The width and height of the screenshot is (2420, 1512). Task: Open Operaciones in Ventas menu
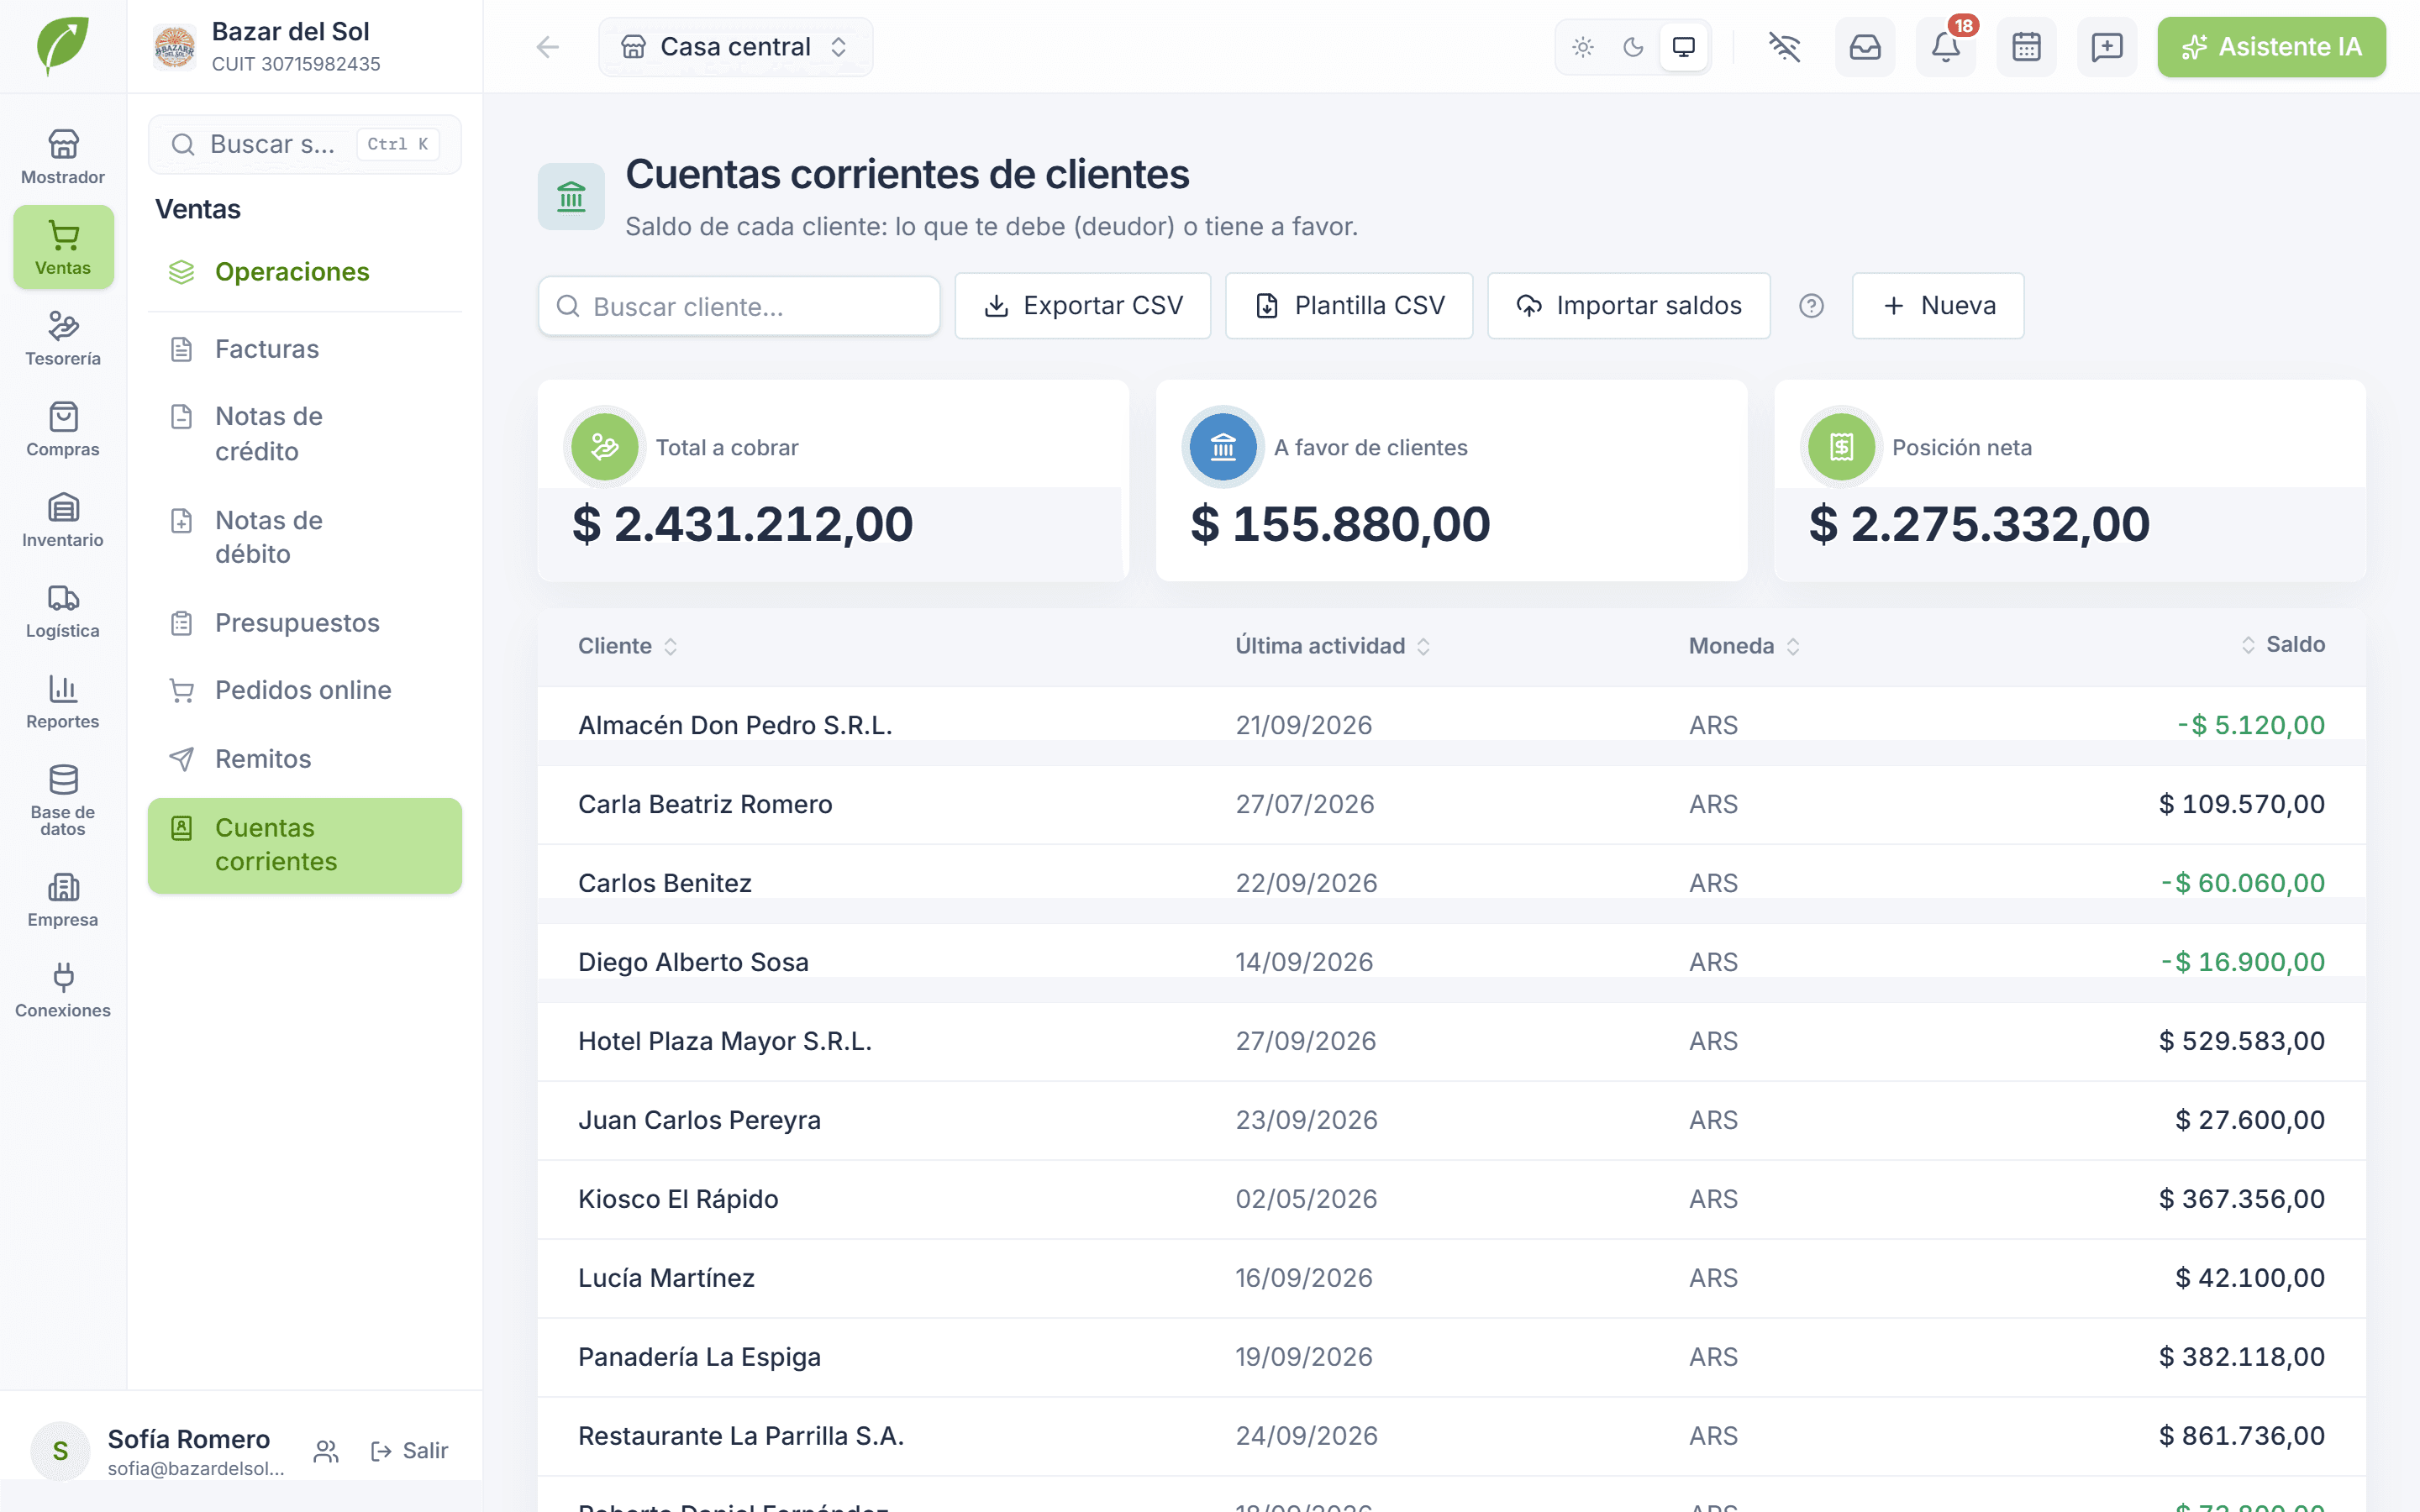(x=305, y=272)
